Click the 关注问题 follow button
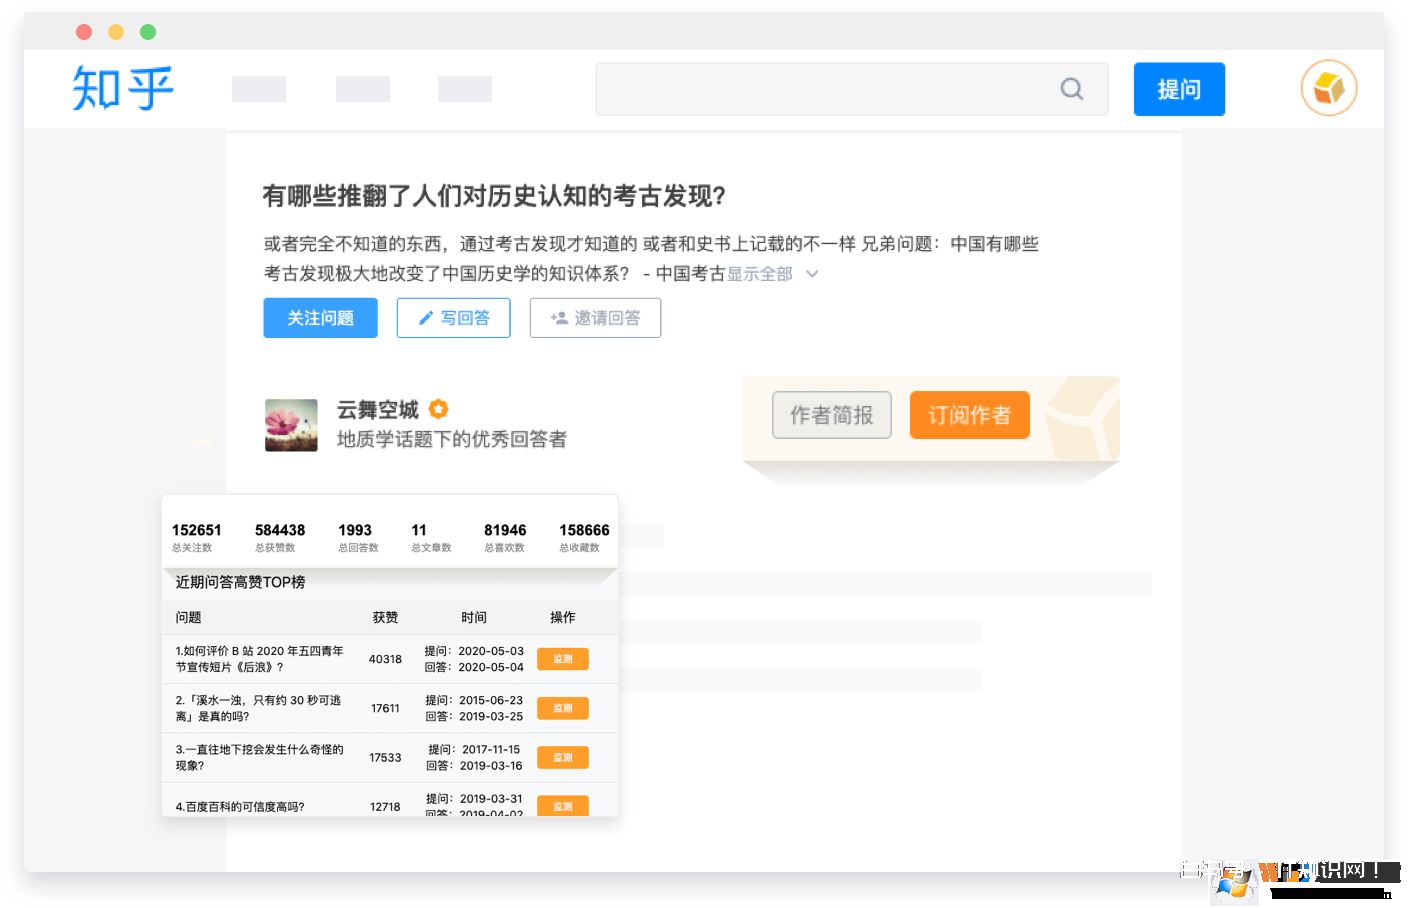Image resolution: width=1408 pixels, height=908 pixels. pos(320,318)
